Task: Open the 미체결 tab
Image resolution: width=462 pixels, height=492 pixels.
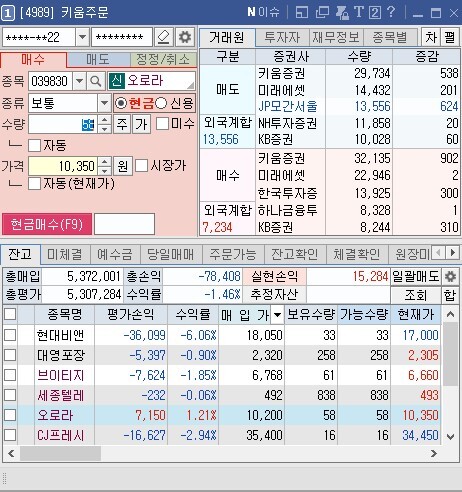Action: coord(65,254)
